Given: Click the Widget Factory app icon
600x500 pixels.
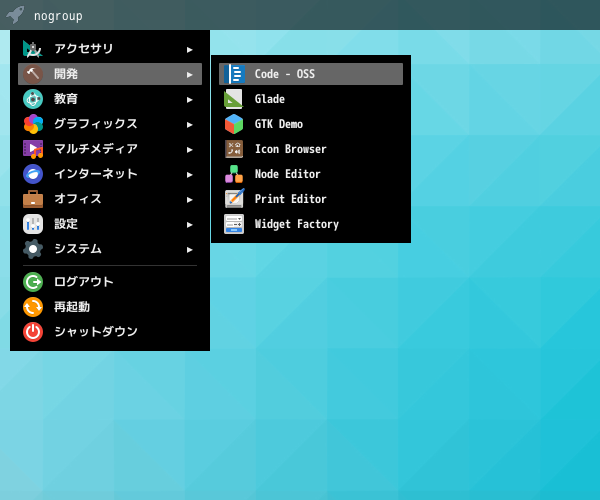Looking at the screenshot, I should pyautogui.click(x=234, y=224).
